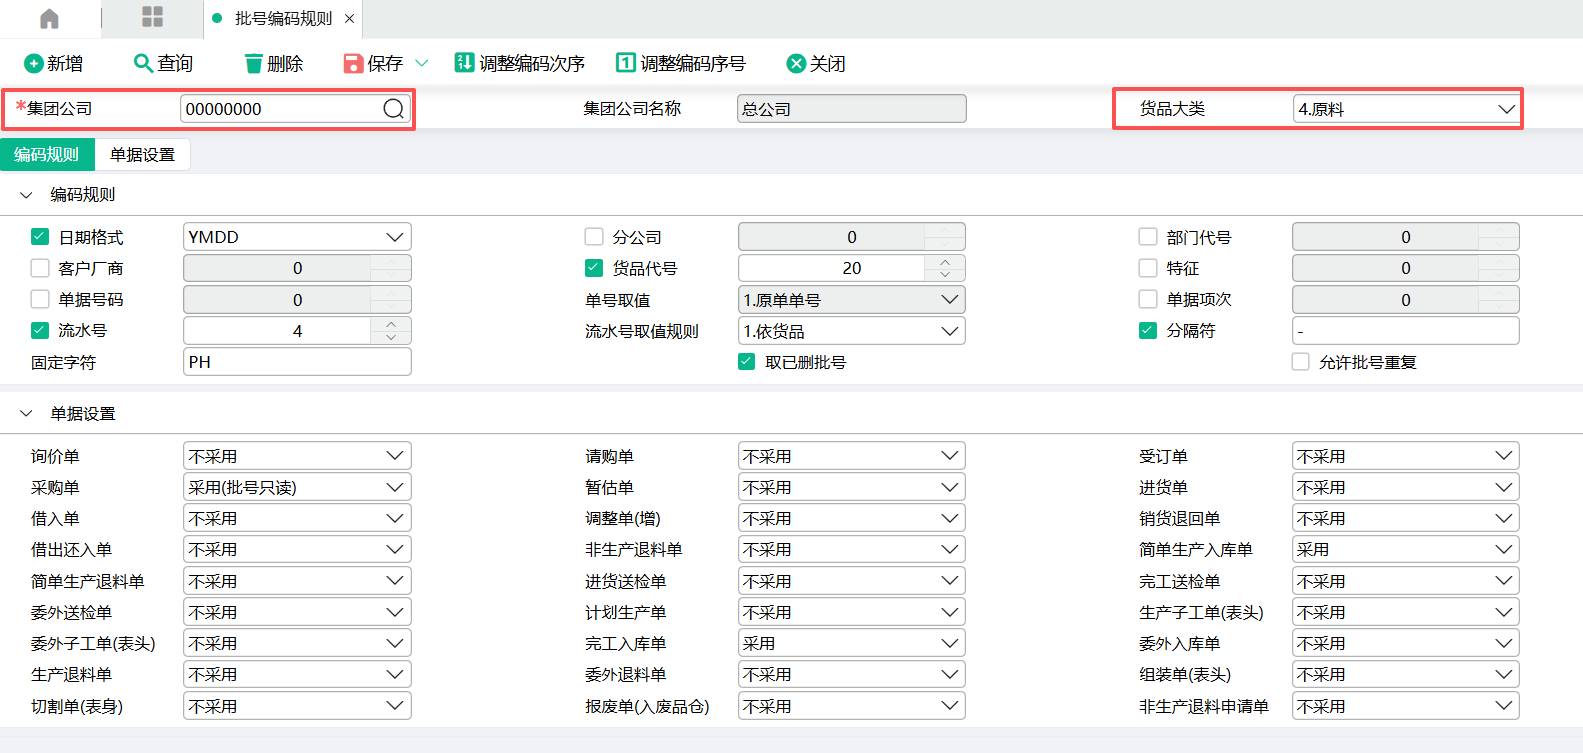Uncheck the 日期格式 checkbox
1583x753 pixels.
click(40, 237)
